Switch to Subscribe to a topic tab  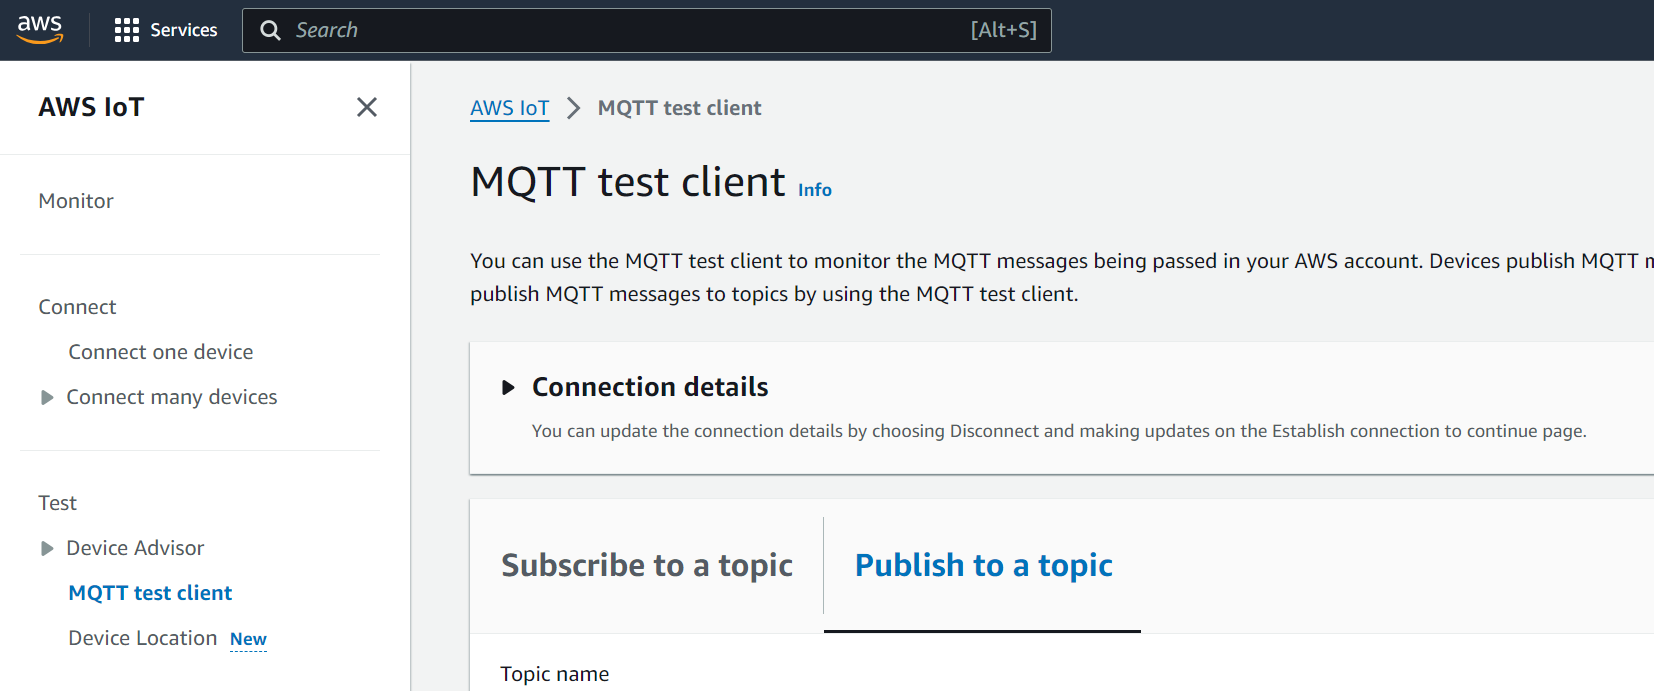click(x=646, y=565)
